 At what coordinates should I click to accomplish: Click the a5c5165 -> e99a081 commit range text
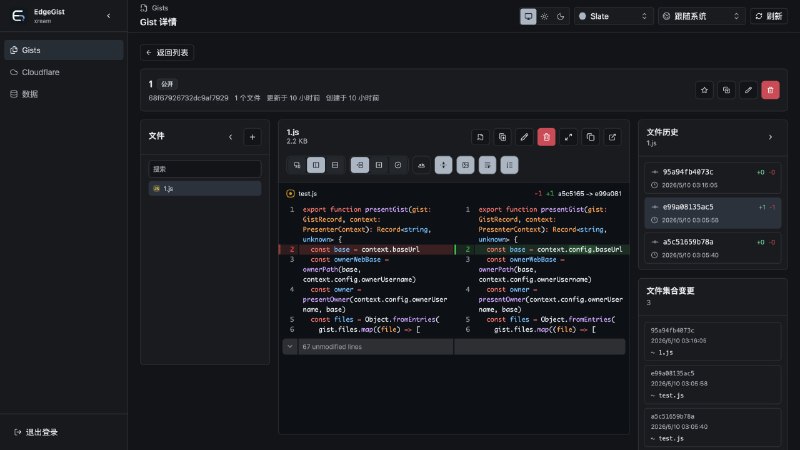click(589, 194)
